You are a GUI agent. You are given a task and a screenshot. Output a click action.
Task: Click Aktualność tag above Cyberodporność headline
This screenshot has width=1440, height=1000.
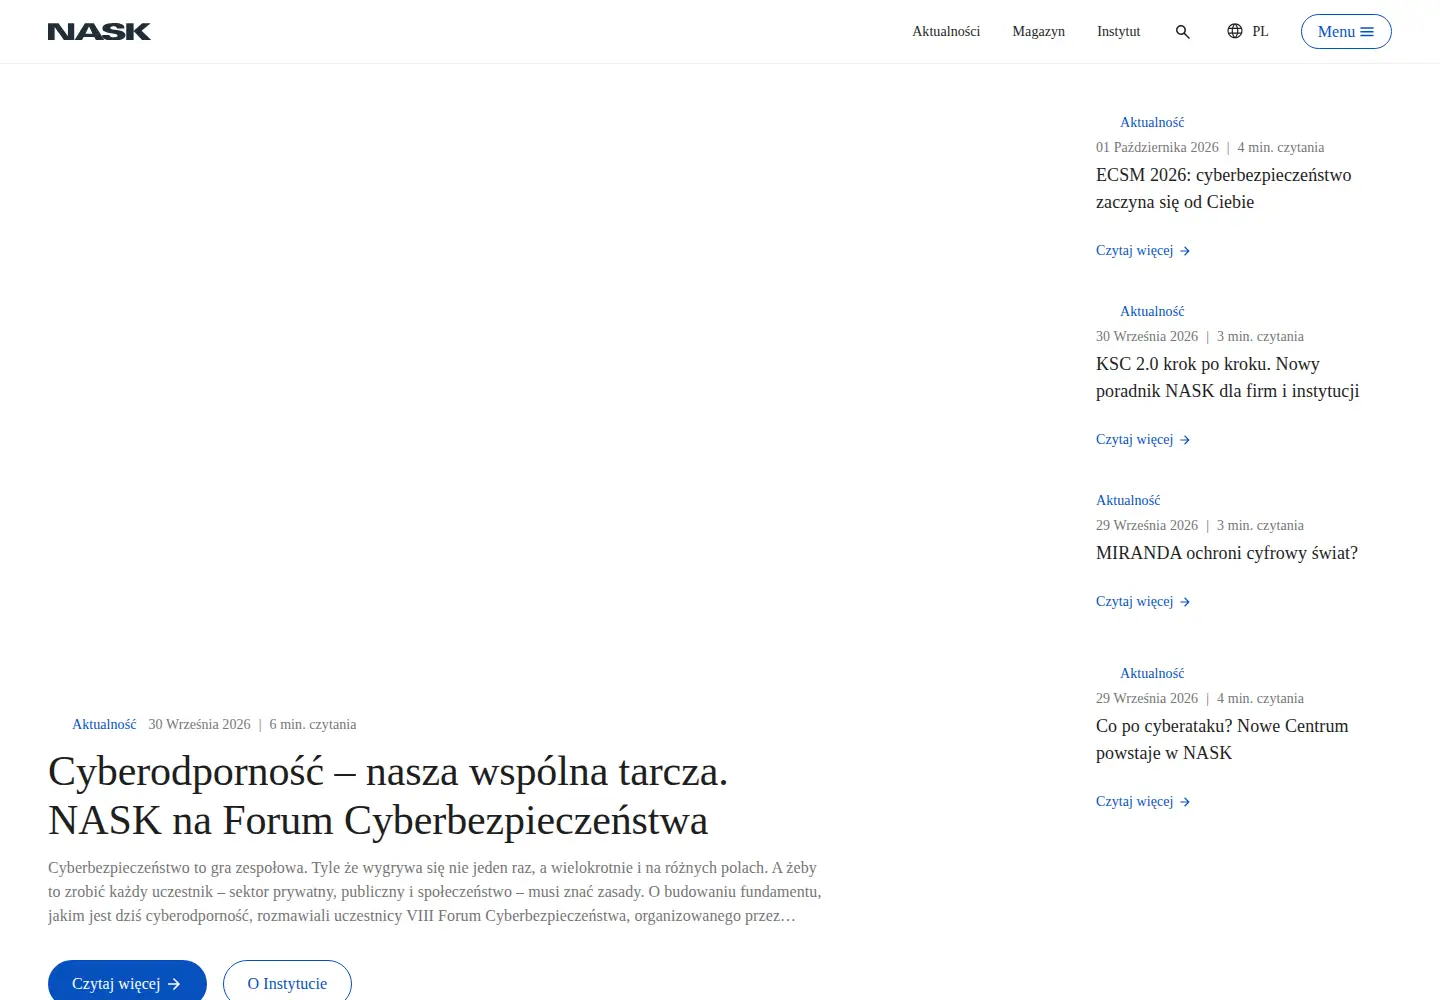(x=104, y=725)
